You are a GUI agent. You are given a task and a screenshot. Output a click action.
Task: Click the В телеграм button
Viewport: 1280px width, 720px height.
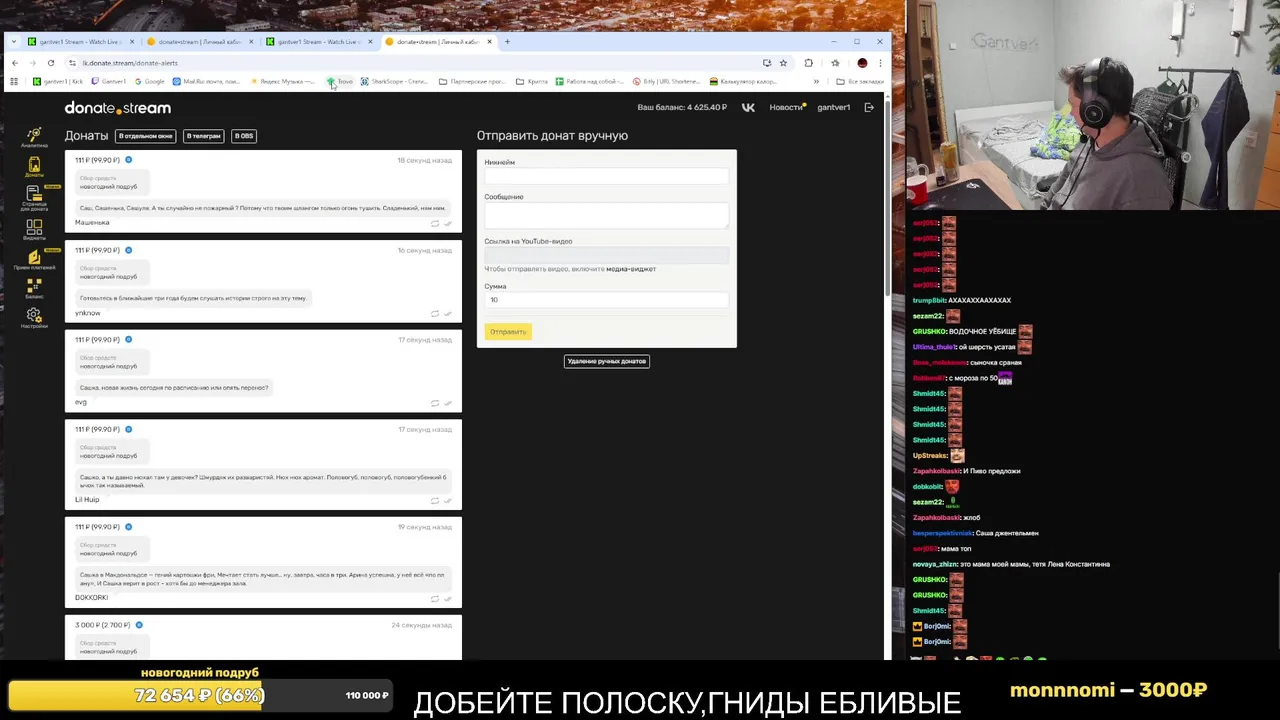pos(203,136)
